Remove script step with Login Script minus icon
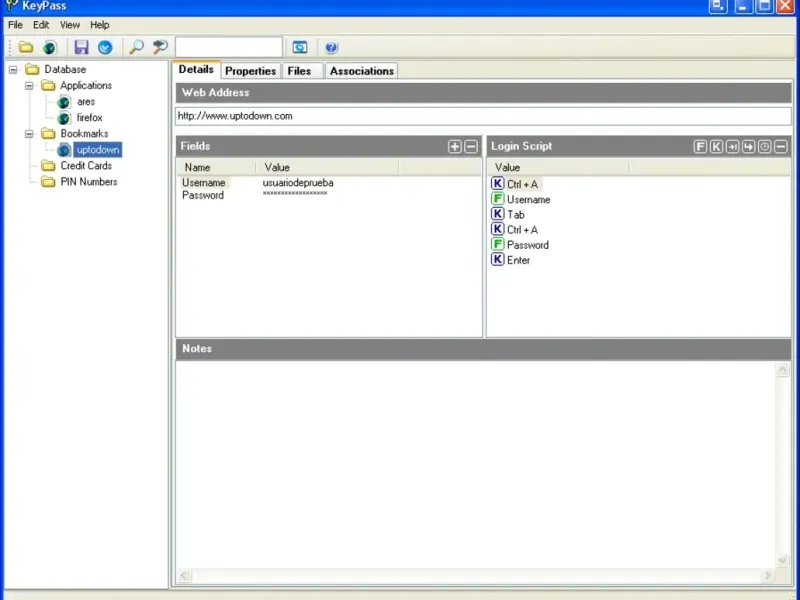The width and height of the screenshot is (800, 600). (781, 147)
